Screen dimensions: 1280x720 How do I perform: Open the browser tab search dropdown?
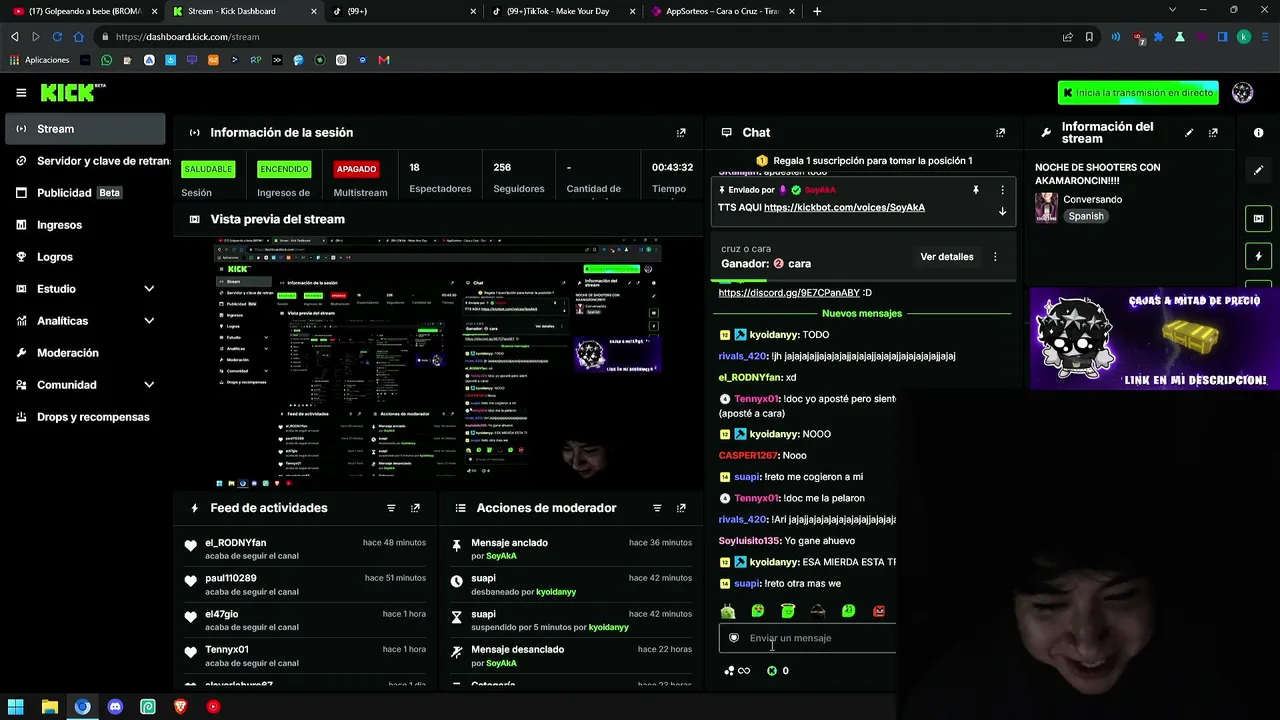pyautogui.click(x=1173, y=11)
